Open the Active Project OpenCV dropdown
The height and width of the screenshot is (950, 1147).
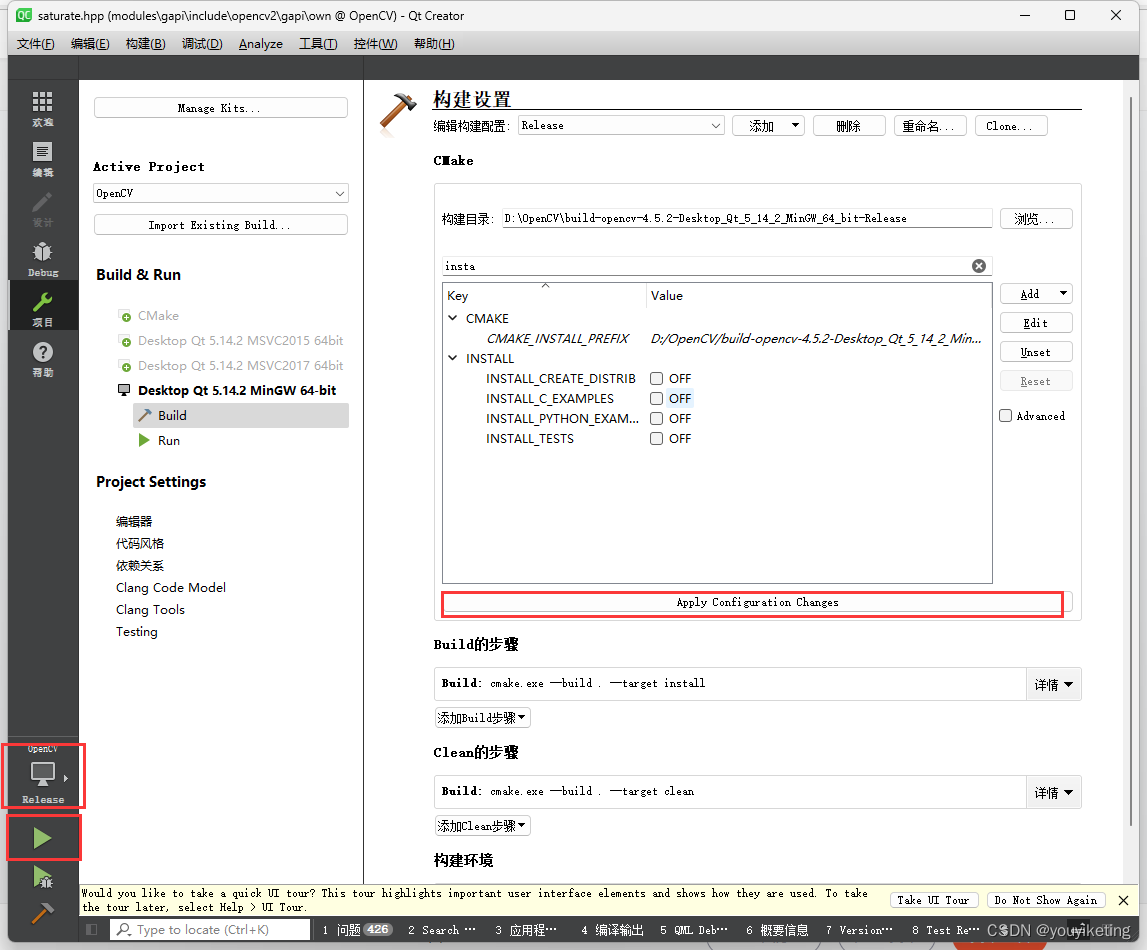pos(221,193)
